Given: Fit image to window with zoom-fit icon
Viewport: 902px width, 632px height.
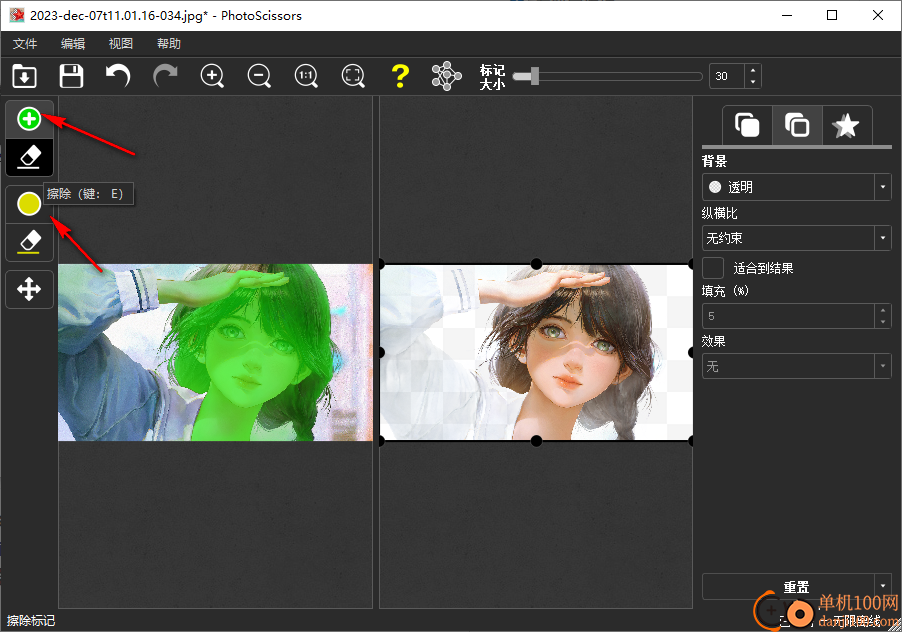Looking at the screenshot, I should point(353,76).
